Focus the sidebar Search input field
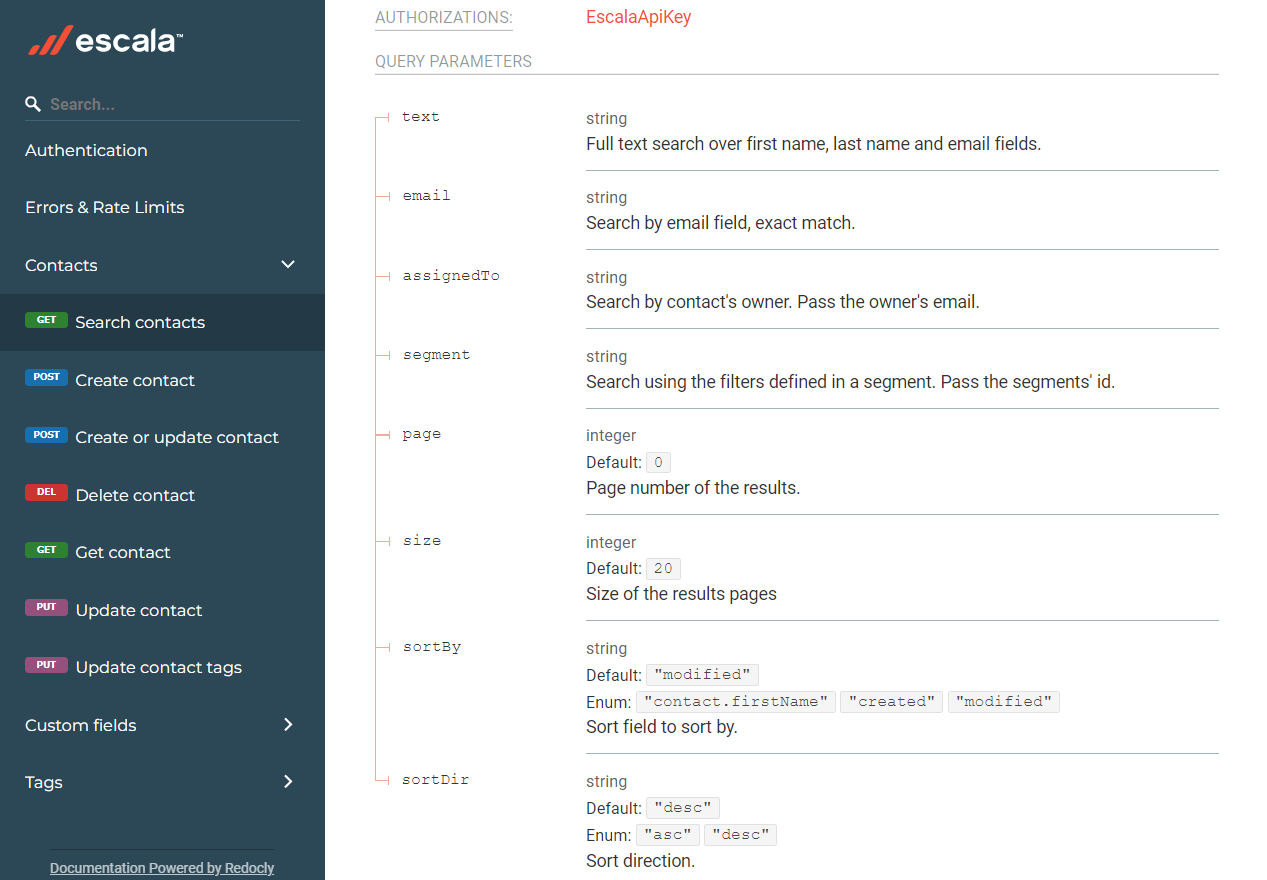 (170, 104)
